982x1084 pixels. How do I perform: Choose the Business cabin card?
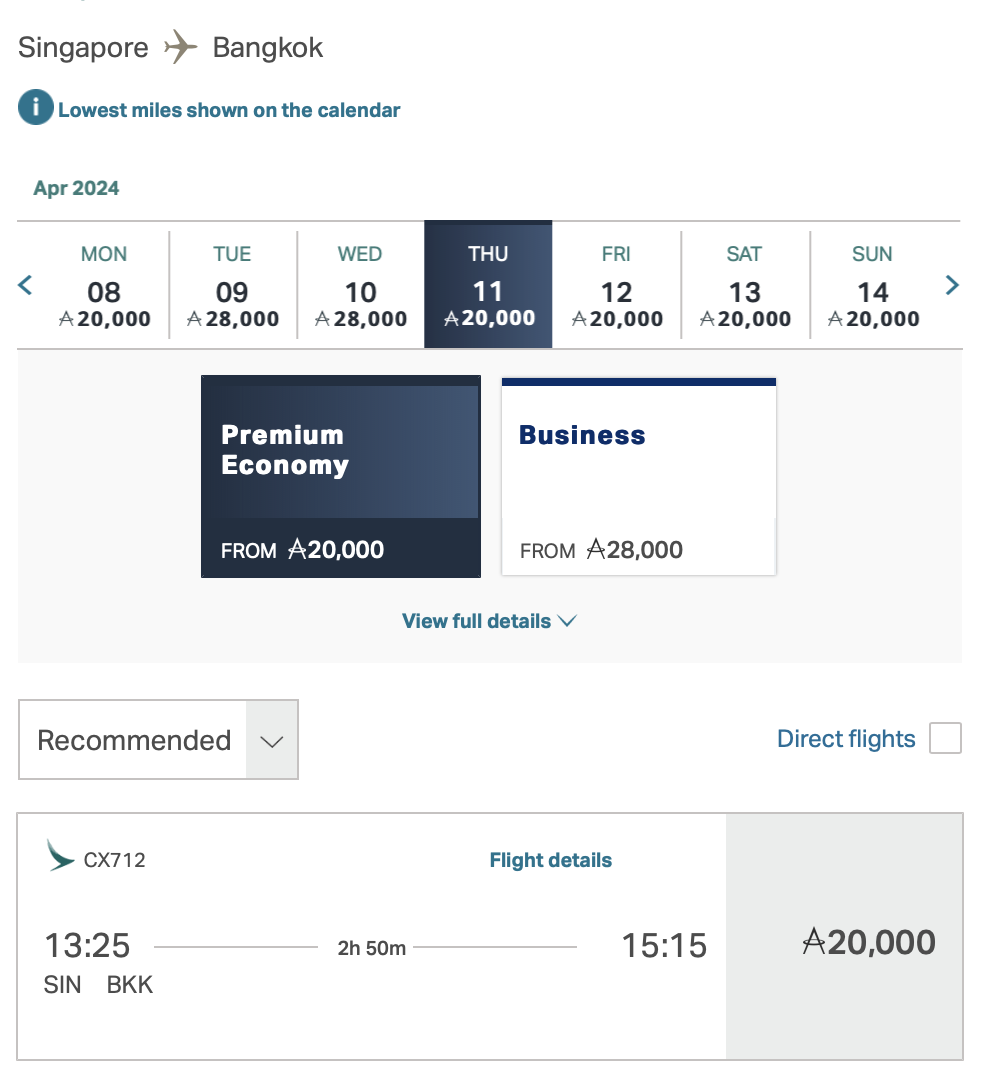pyautogui.click(x=639, y=476)
